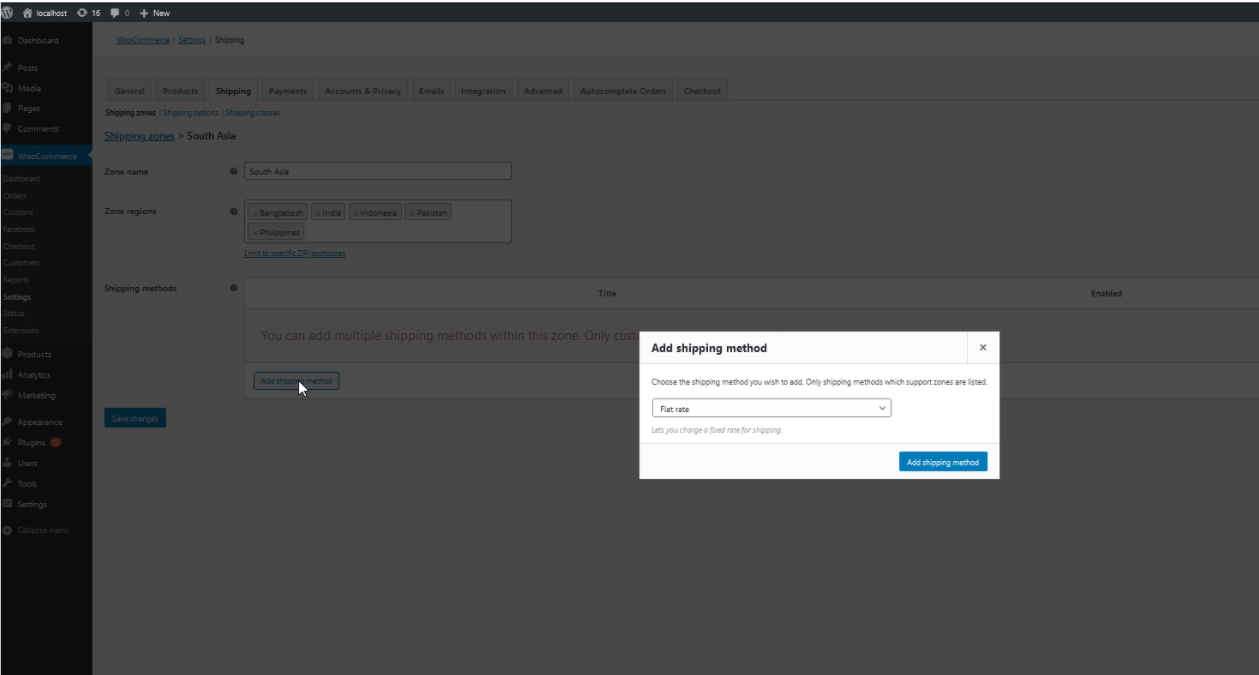
Task: Open Pages in the sidebar
Action: coord(29,108)
